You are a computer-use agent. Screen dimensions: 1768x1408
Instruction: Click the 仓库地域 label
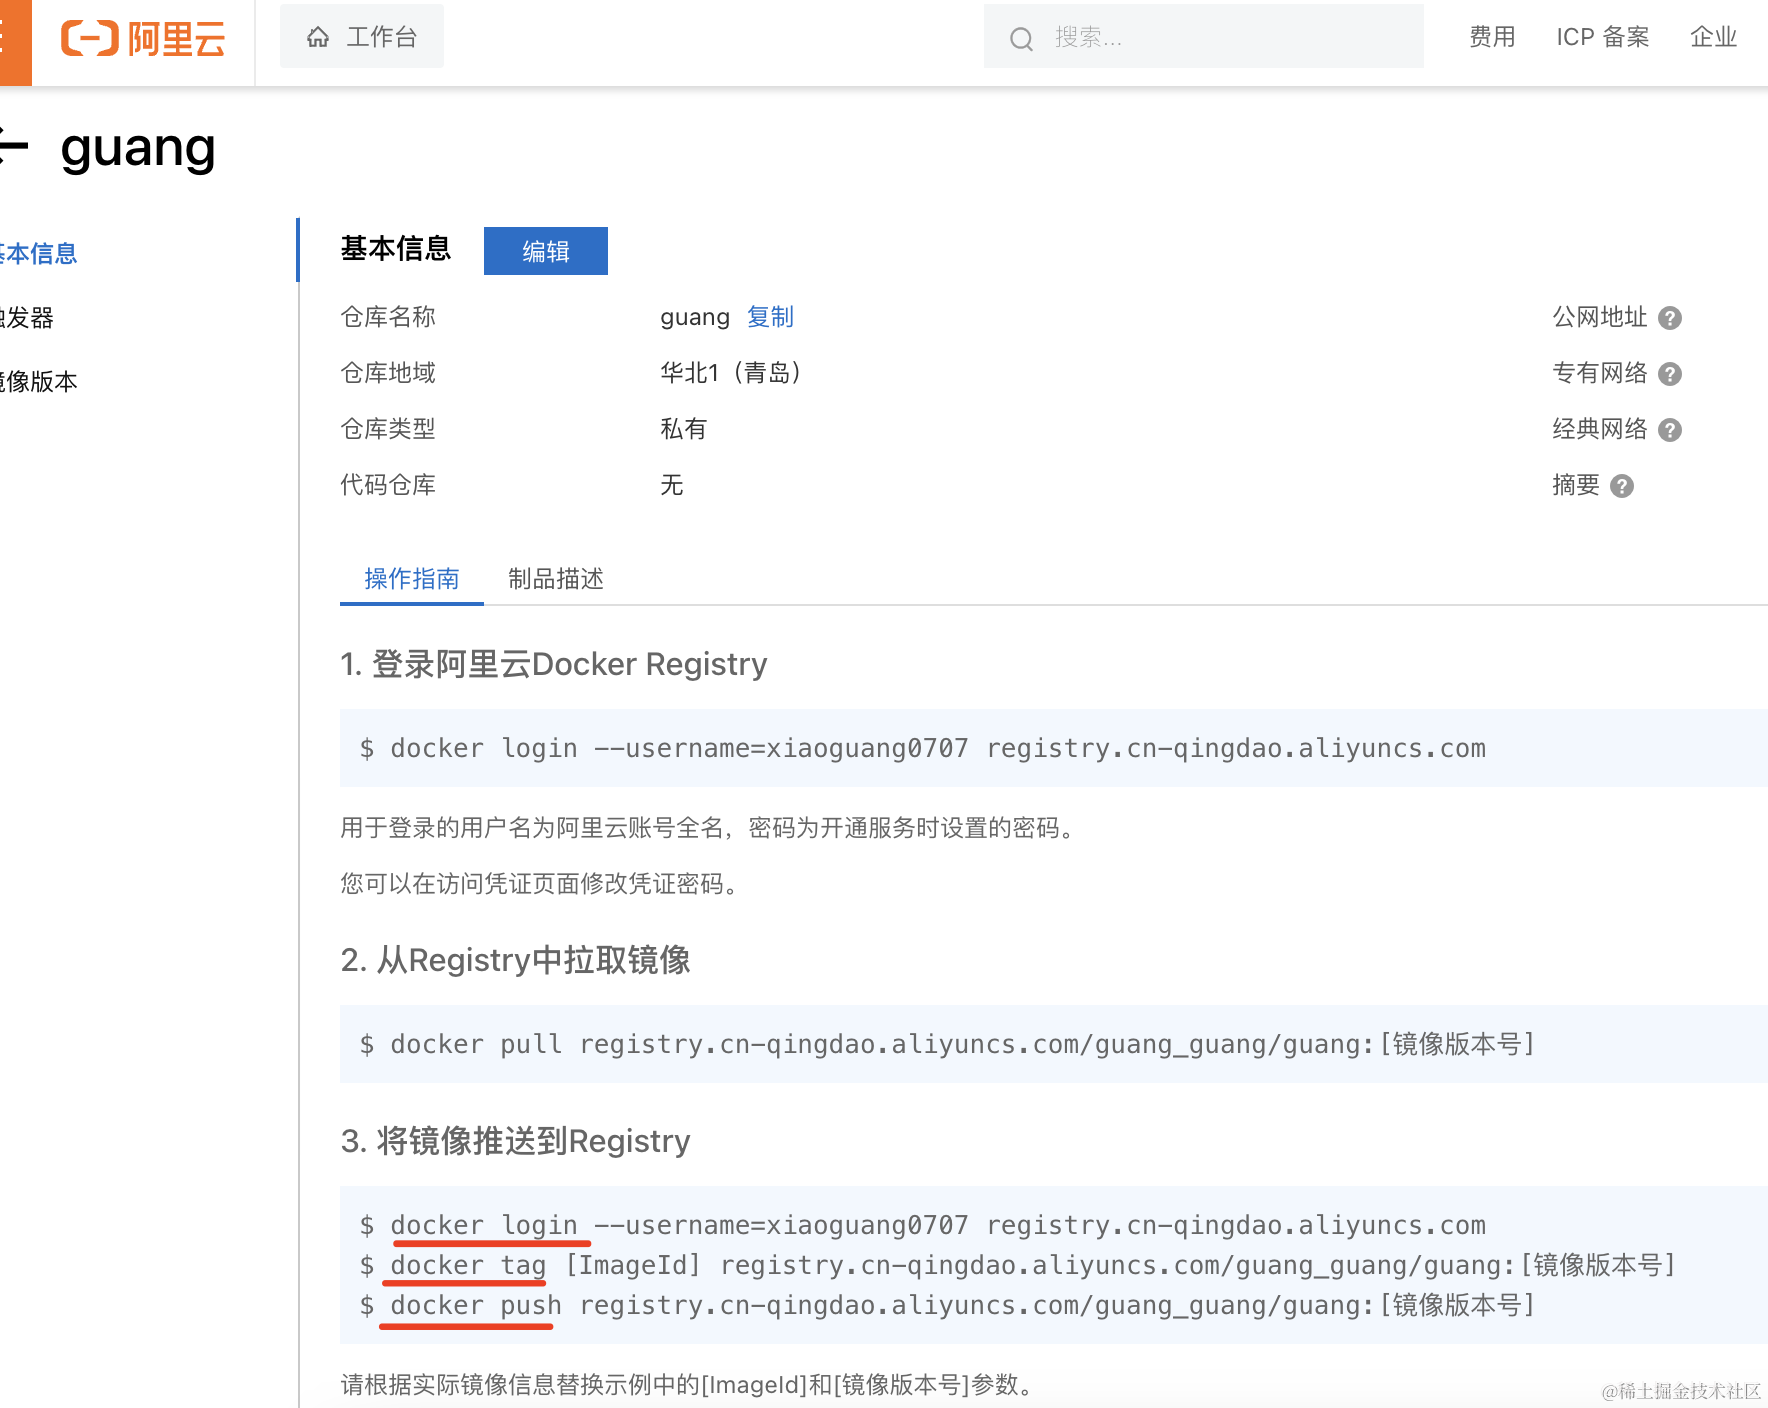tap(388, 373)
